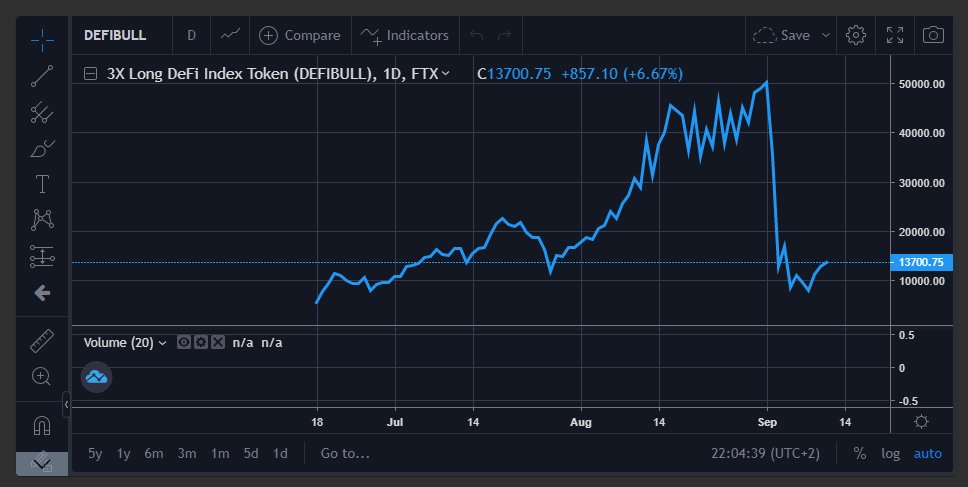
Task: Click the Compare button
Action: coord(300,35)
